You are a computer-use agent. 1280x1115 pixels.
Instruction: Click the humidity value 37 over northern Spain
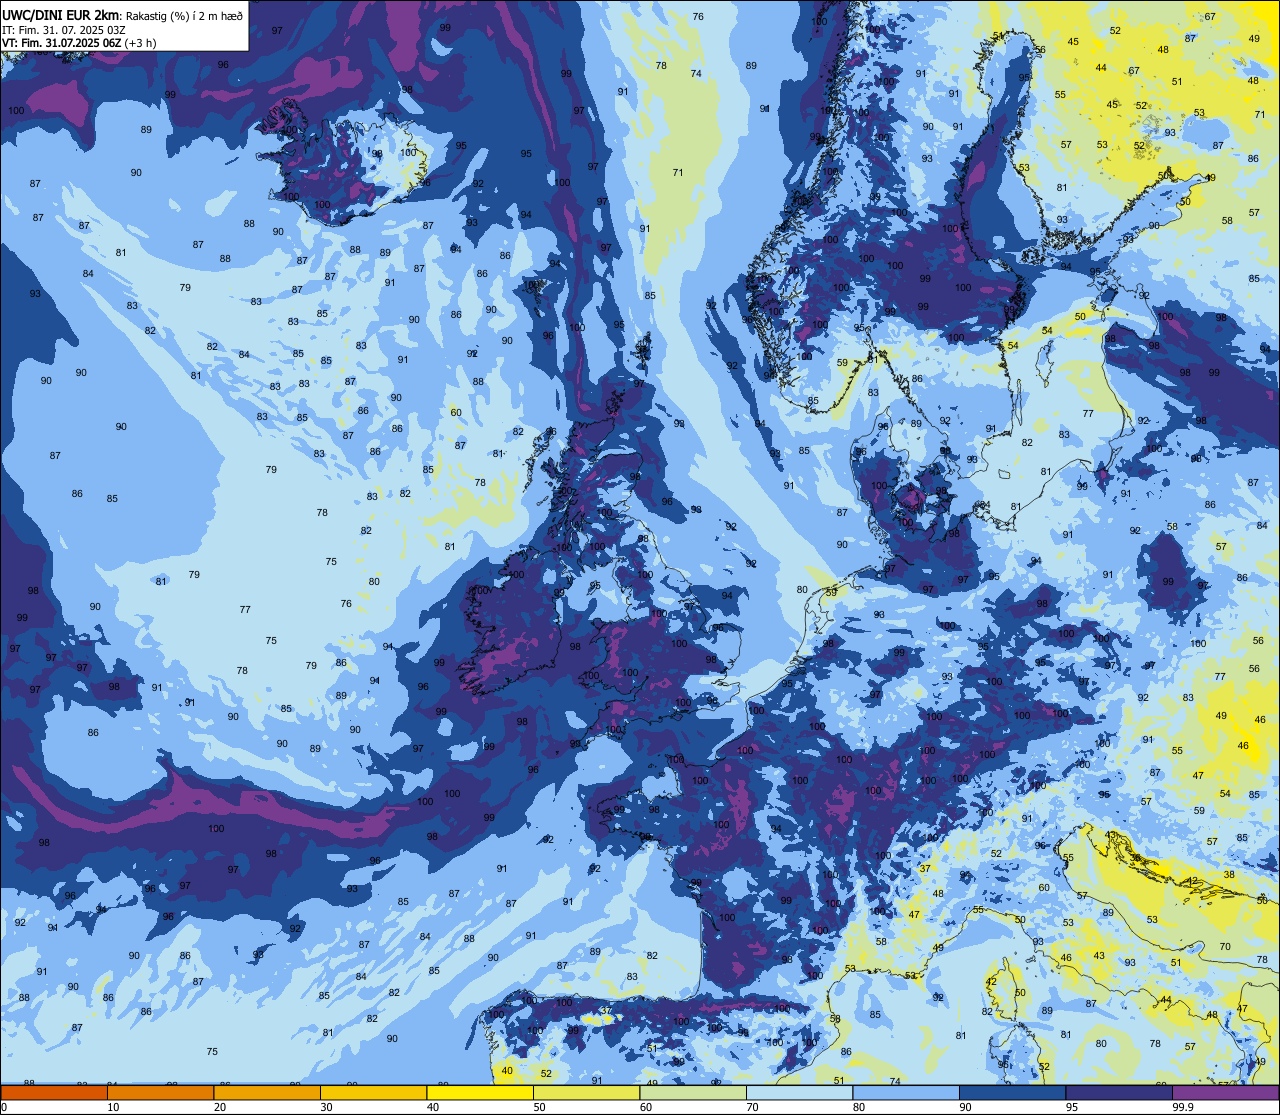pos(606,1011)
